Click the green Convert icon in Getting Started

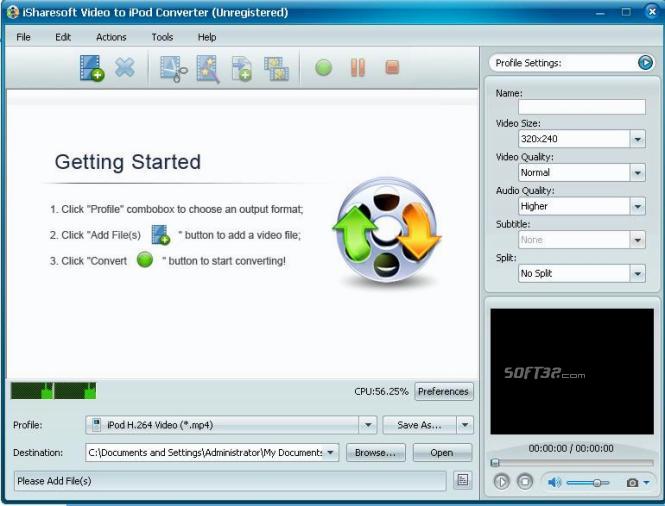(145, 260)
